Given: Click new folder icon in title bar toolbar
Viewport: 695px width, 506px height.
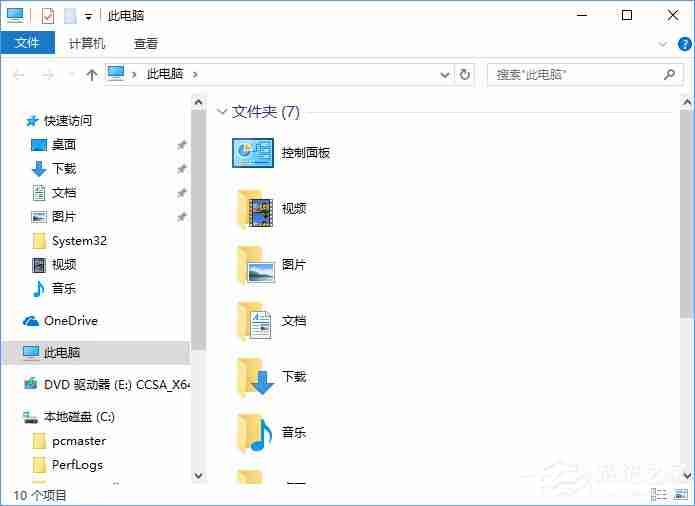Looking at the screenshot, I should click(x=70, y=16).
